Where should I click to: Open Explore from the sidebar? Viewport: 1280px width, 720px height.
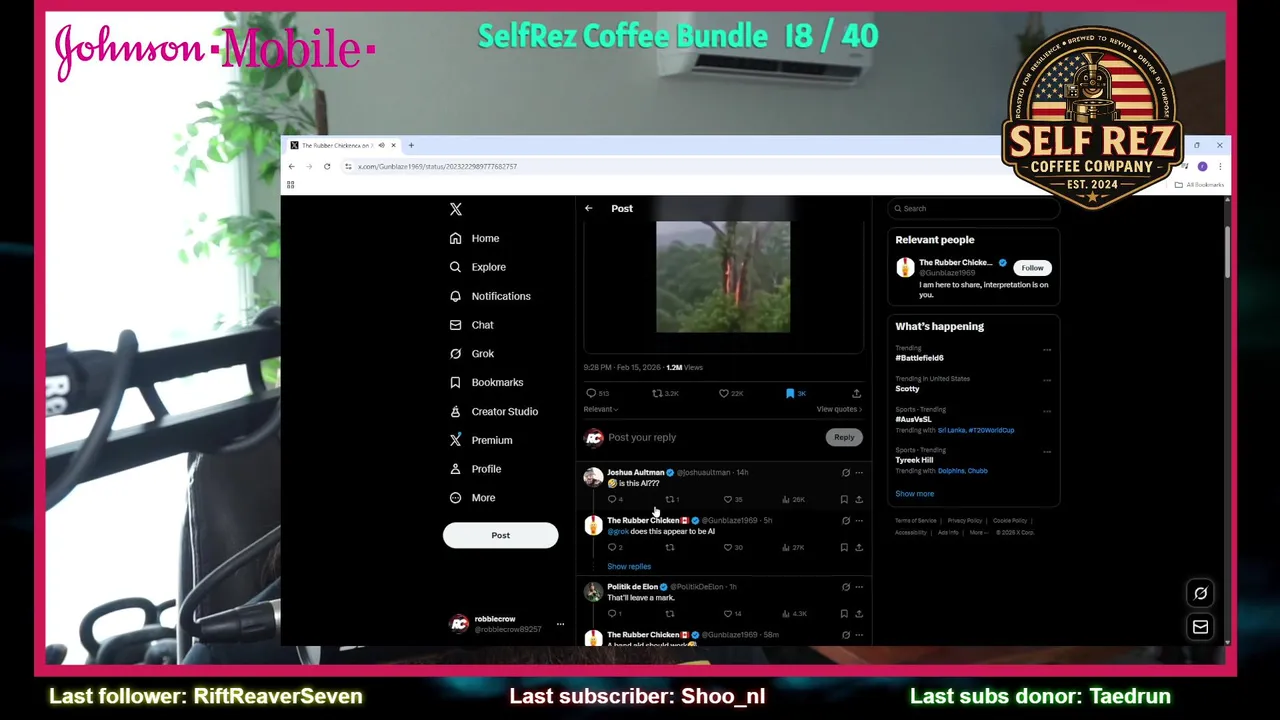(478, 267)
